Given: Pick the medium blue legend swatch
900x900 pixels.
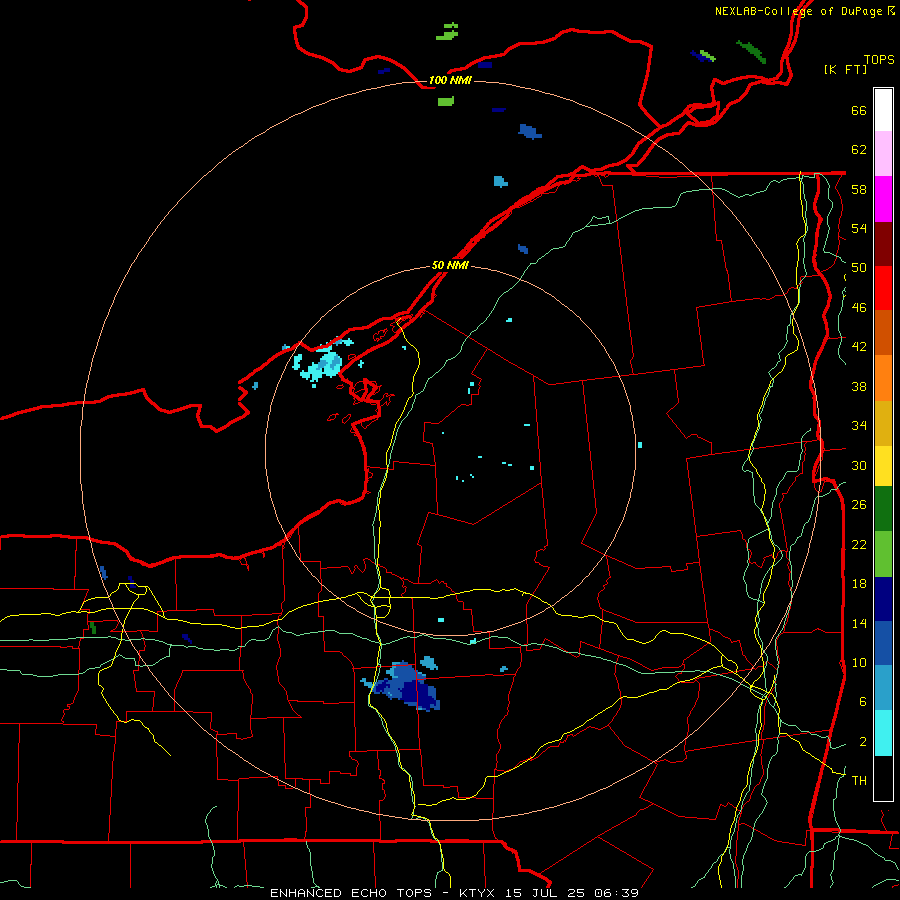Looking at the screenshot, I should click(883, 643).
